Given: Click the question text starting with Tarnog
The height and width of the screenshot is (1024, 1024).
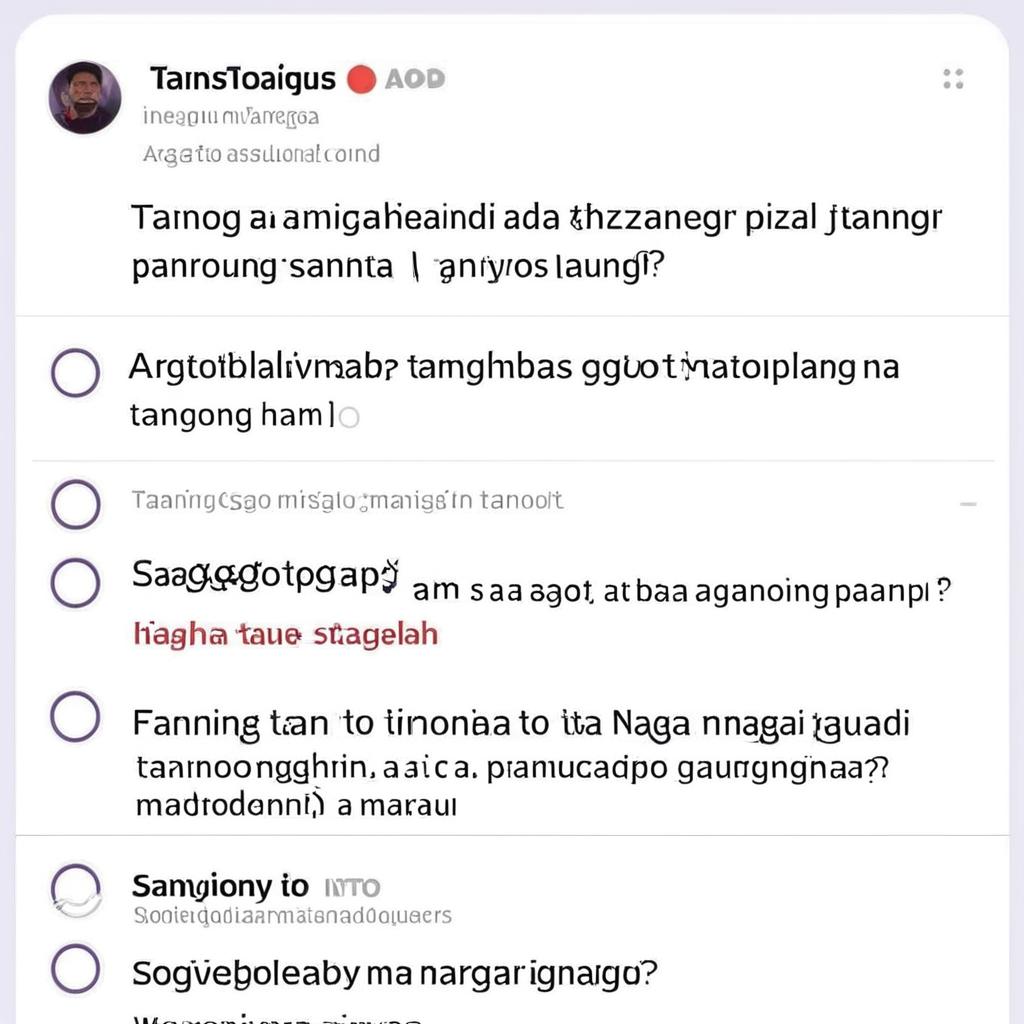Looking at the screenshot, I should pyautogui.click(x=536, y=242).
